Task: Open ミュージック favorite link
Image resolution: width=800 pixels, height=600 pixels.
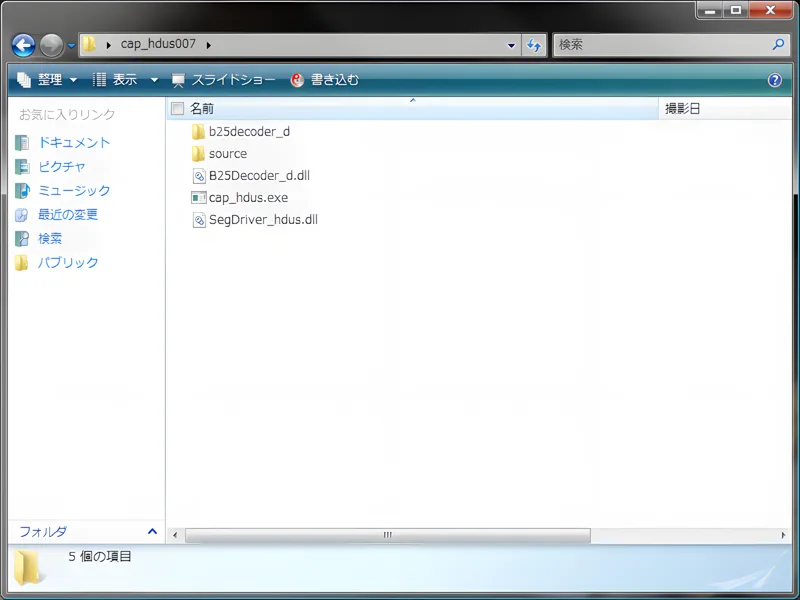Action: (73, 191)
